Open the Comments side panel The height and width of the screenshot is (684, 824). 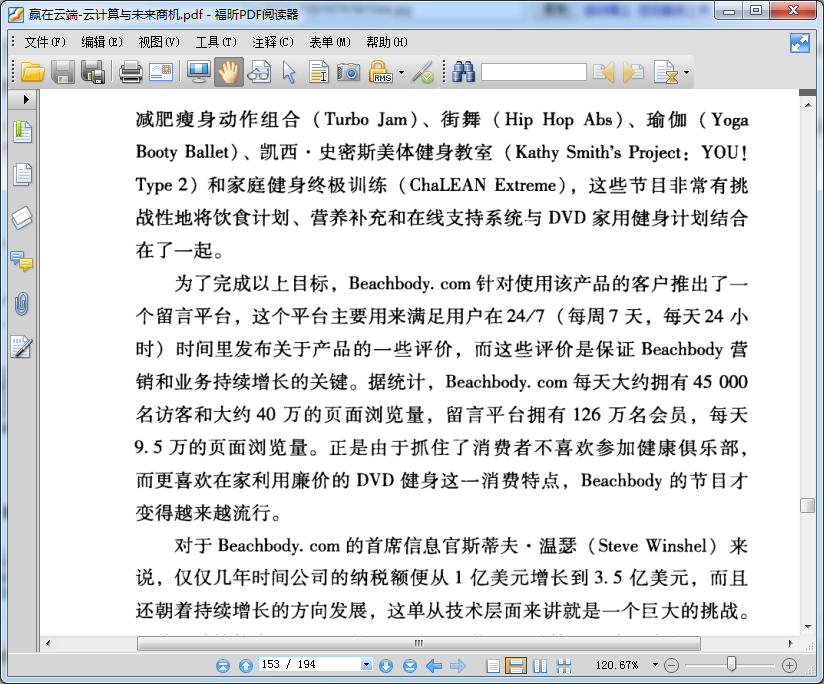coord(22,261)
